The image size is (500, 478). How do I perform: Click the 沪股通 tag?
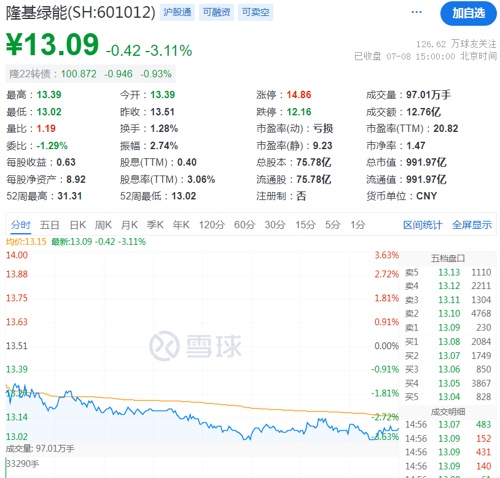(177, 12)
